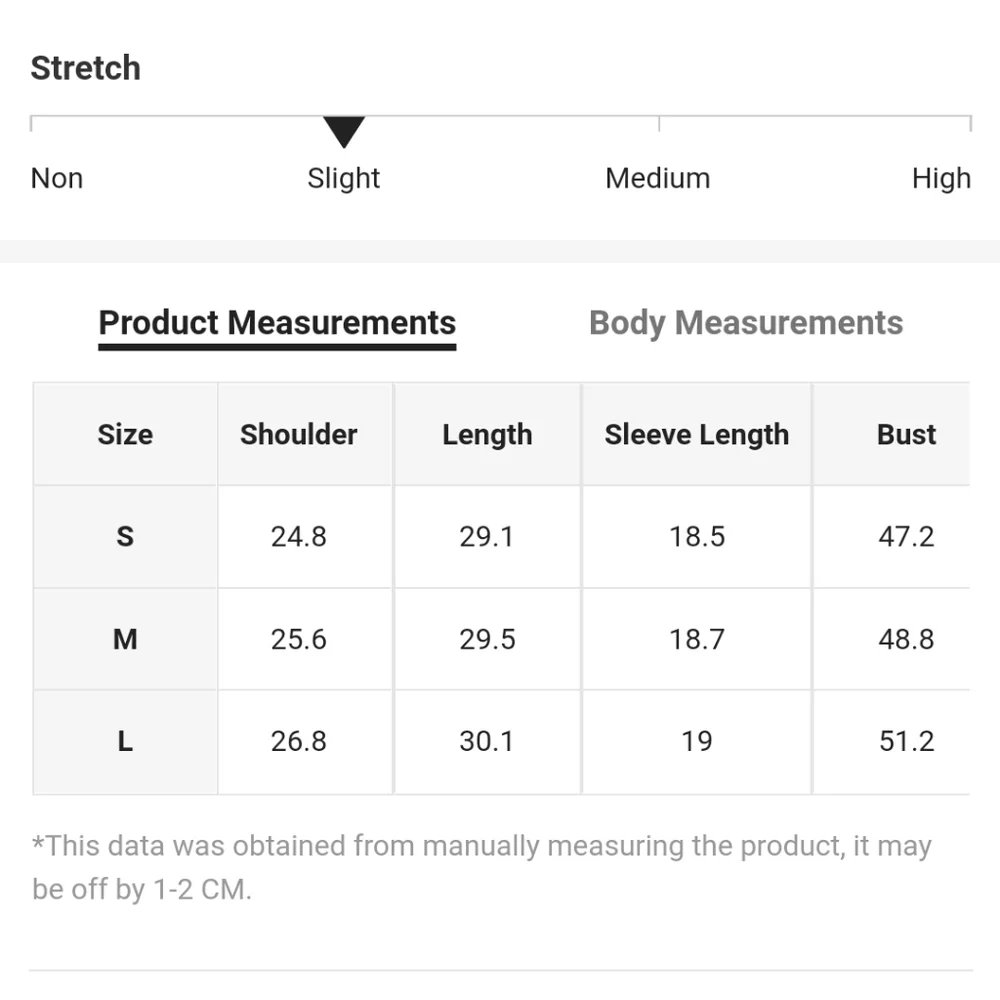Click the Stretch slider triangle marker

pos(344,131)
